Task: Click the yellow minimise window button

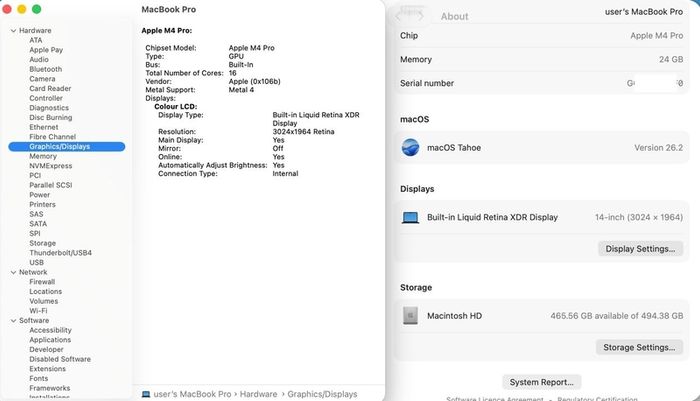Action: (21, 9)
